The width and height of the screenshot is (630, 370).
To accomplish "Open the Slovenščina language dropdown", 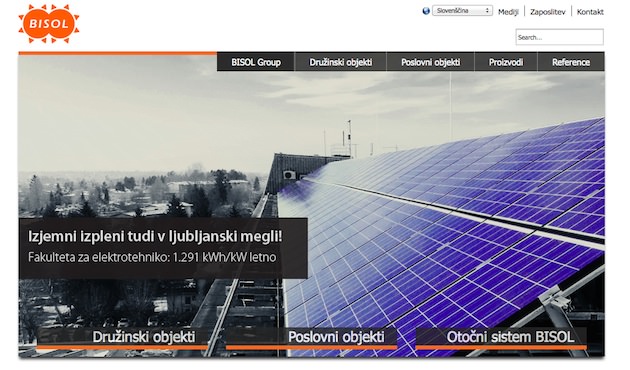I will (x=462, y=11).
